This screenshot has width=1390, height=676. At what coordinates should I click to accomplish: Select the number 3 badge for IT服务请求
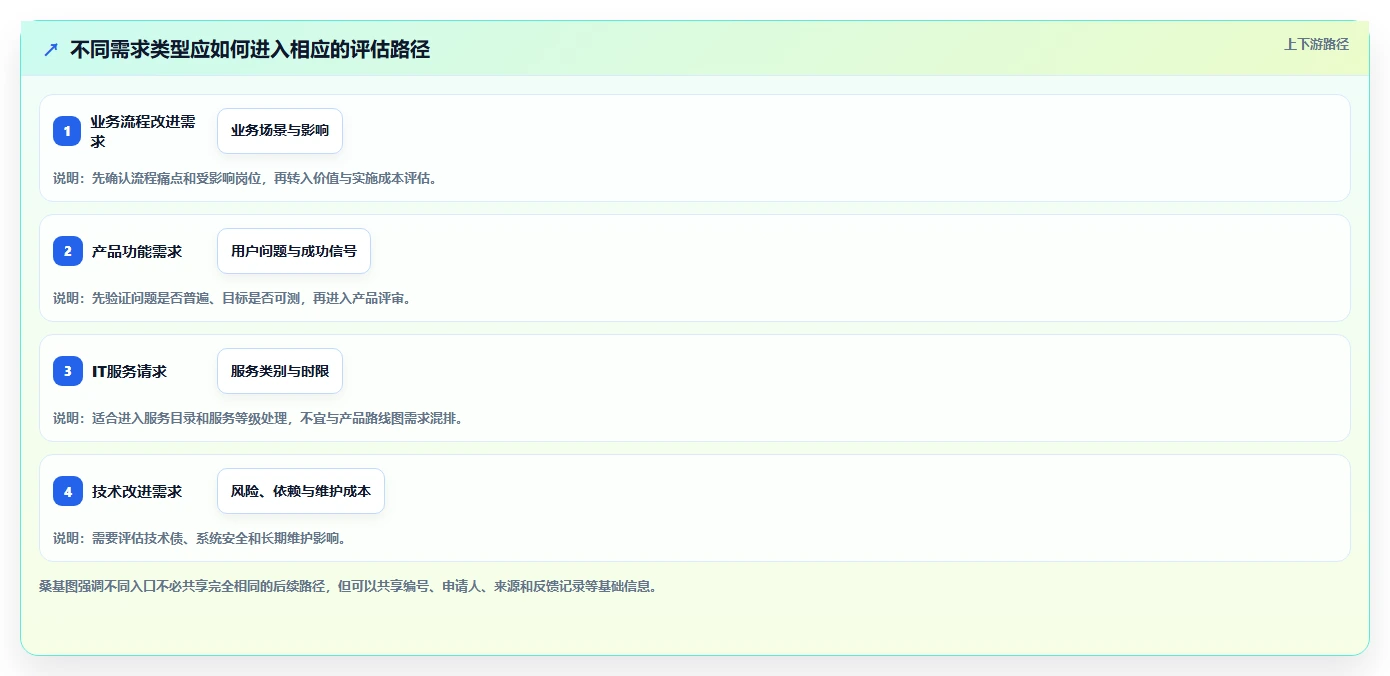click(67, 371)
